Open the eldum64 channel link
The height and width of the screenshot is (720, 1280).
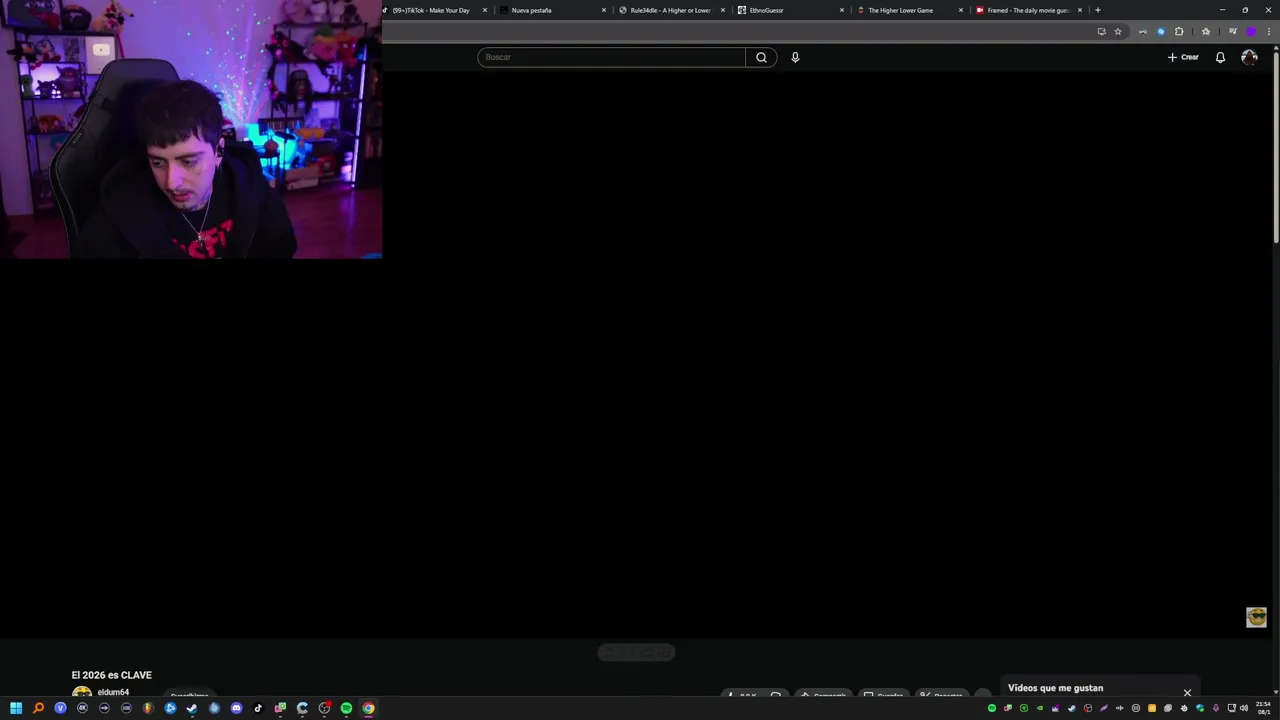pyautogui.click(x=113, y=692)
